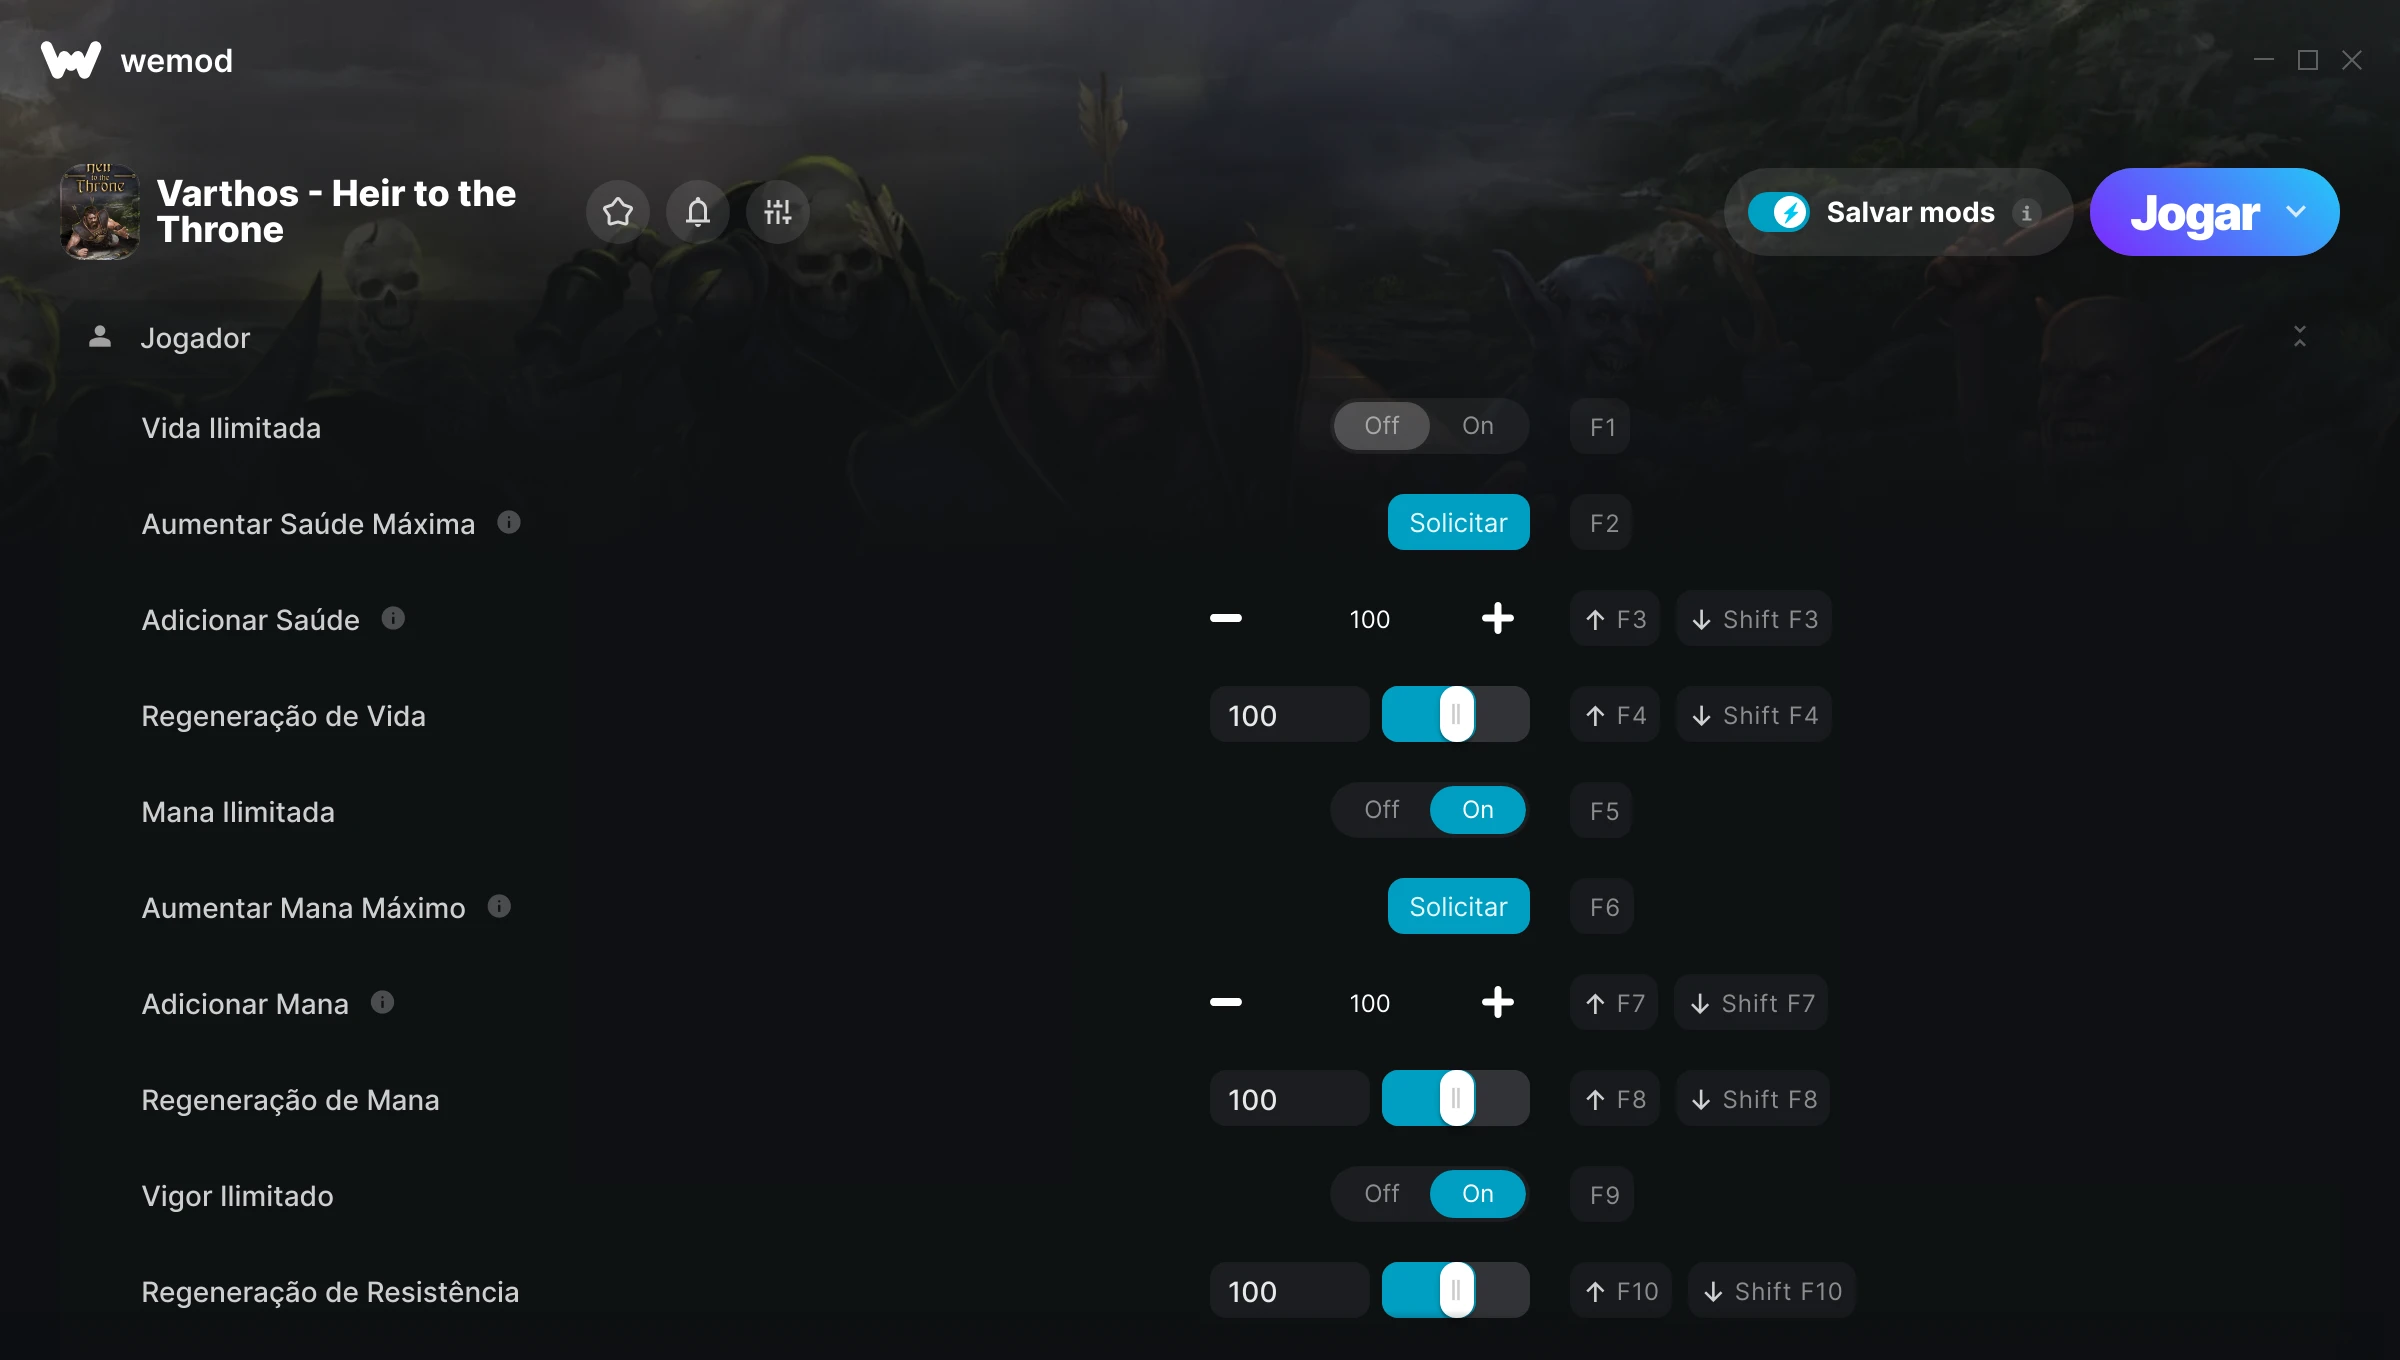The height and width of the screenshot is (1360, 2400).
Task: Turn on Vida Ilimitada
Action: [1478, 426]
